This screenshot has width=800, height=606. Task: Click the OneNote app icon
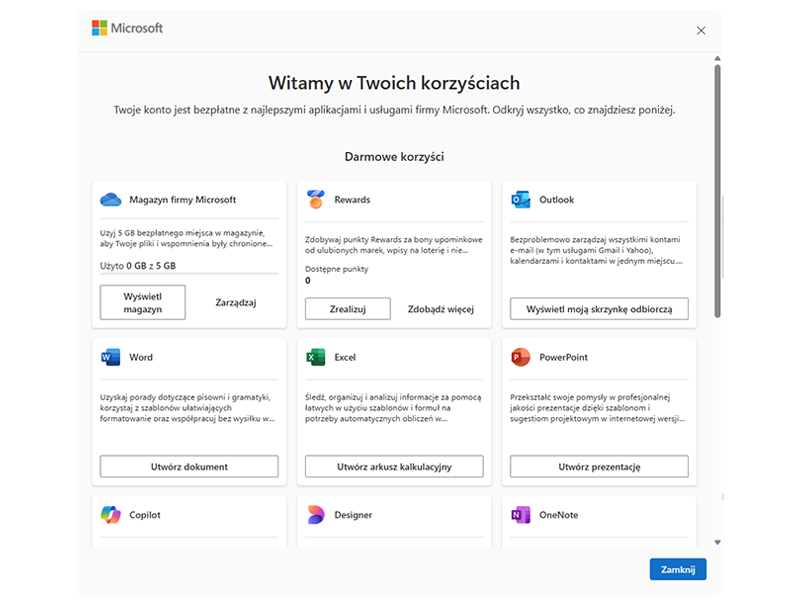(x=521, y=515)
